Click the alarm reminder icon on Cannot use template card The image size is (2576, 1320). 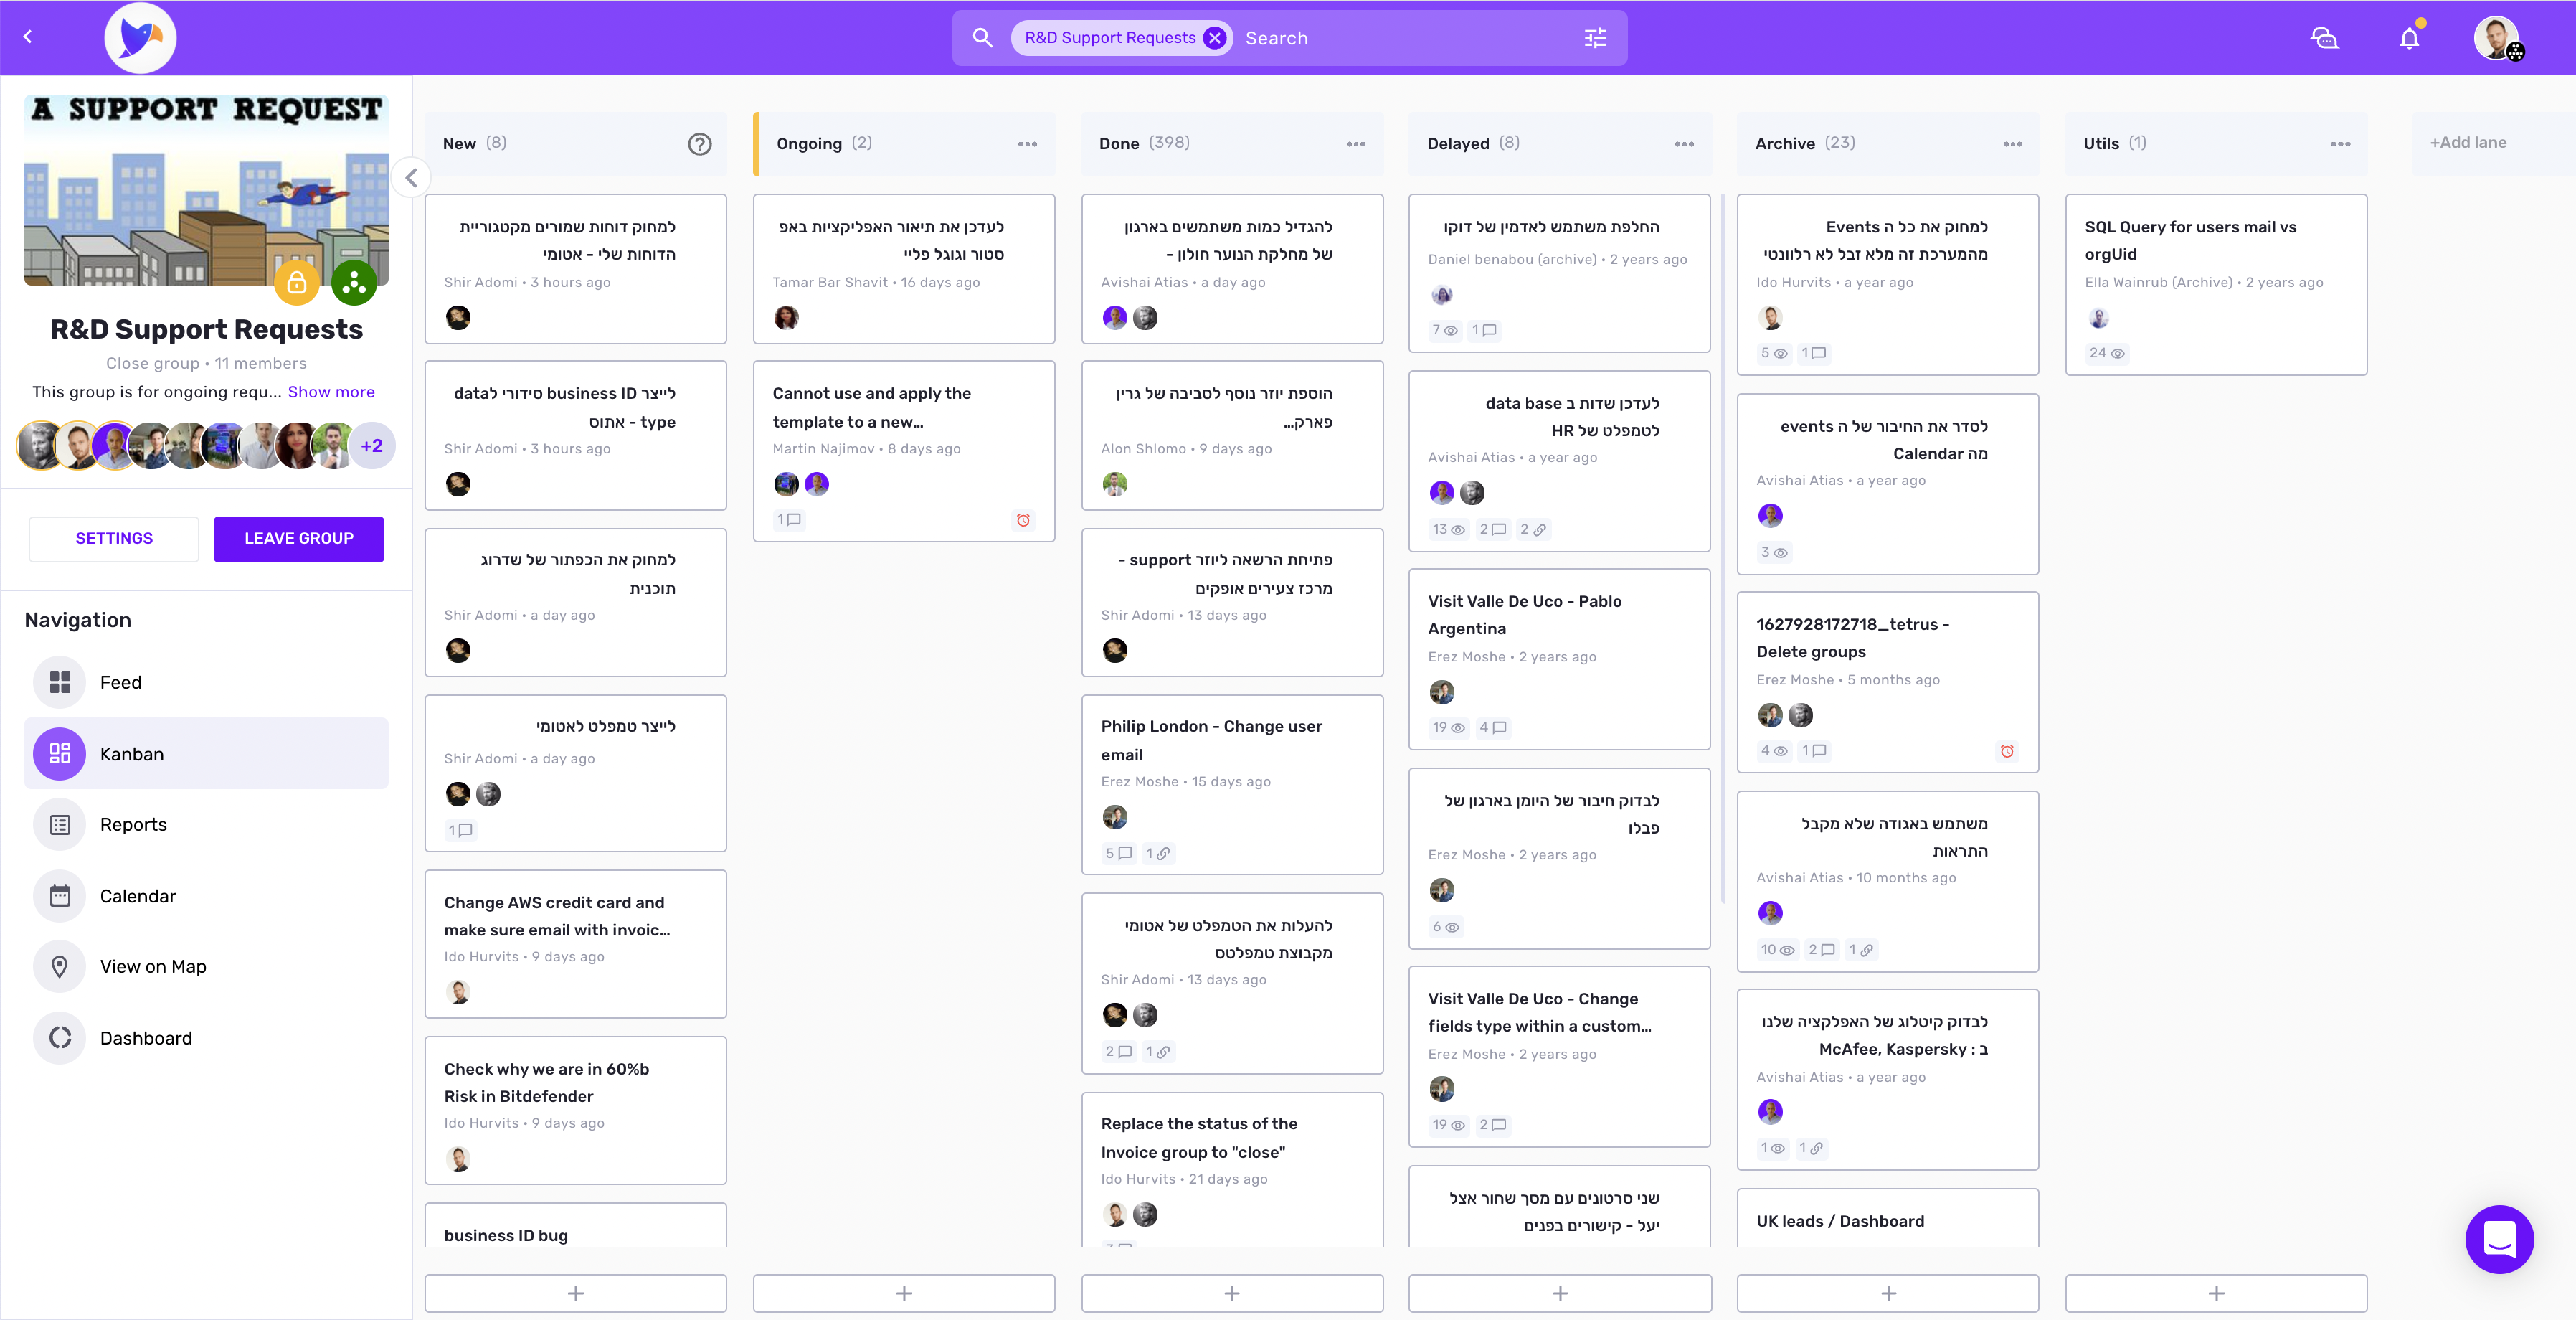tap(1023, 520)
